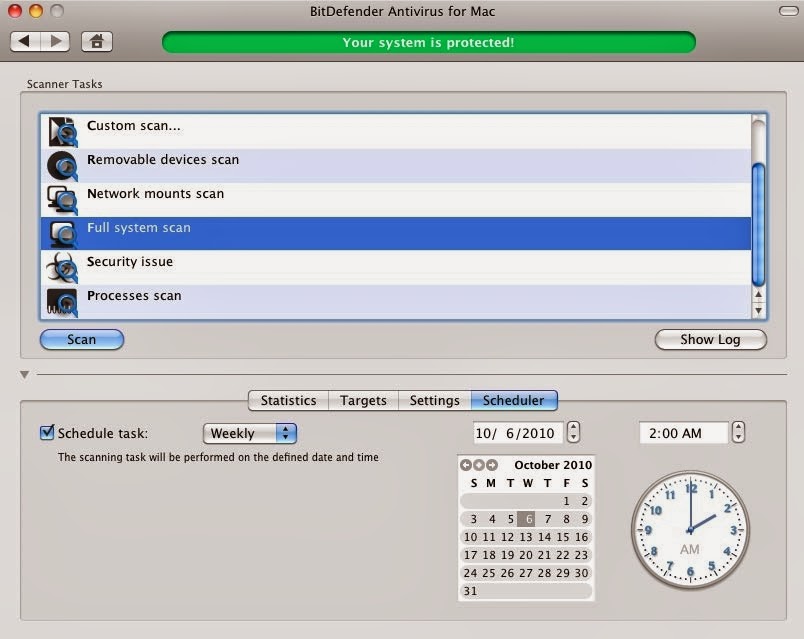Switch to the Targets tab
This screenshot has width=804, height=639.
pyautogui.click(x=363, y=401)
